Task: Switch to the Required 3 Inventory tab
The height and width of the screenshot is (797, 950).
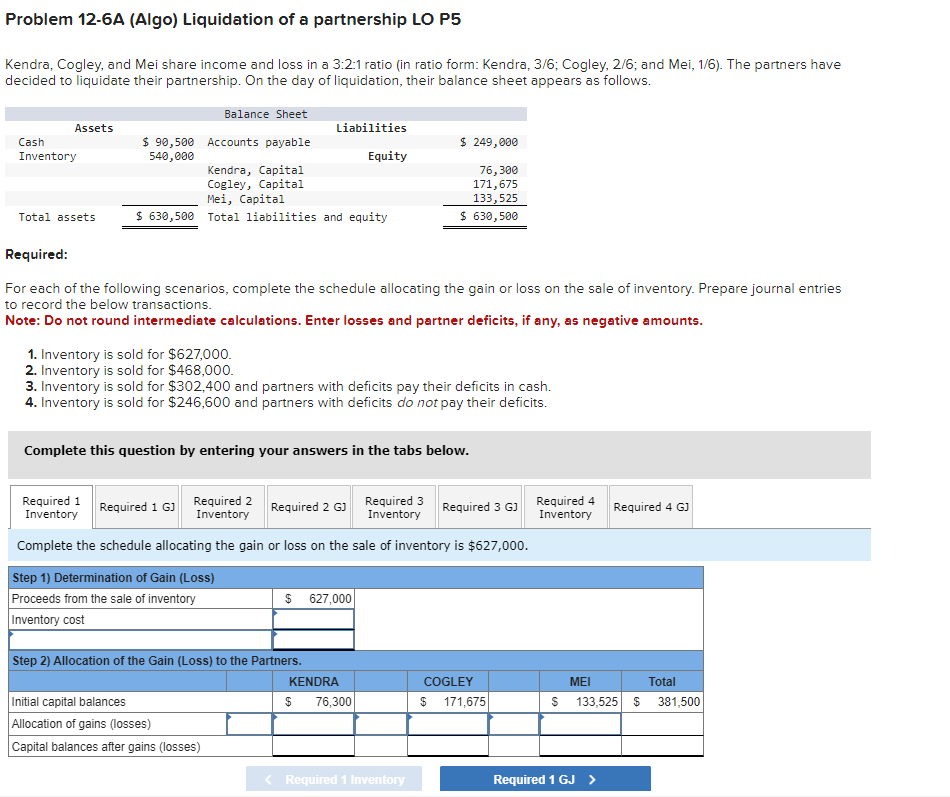Action: click(x=394, y=506)
